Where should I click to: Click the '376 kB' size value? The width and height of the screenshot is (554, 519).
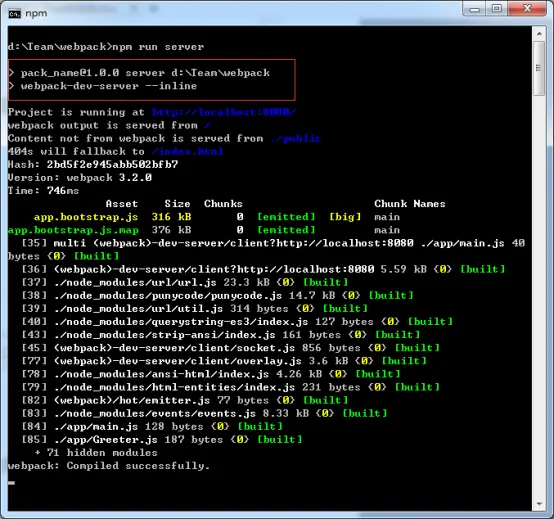pyautogui.click(x=171, y=230)
